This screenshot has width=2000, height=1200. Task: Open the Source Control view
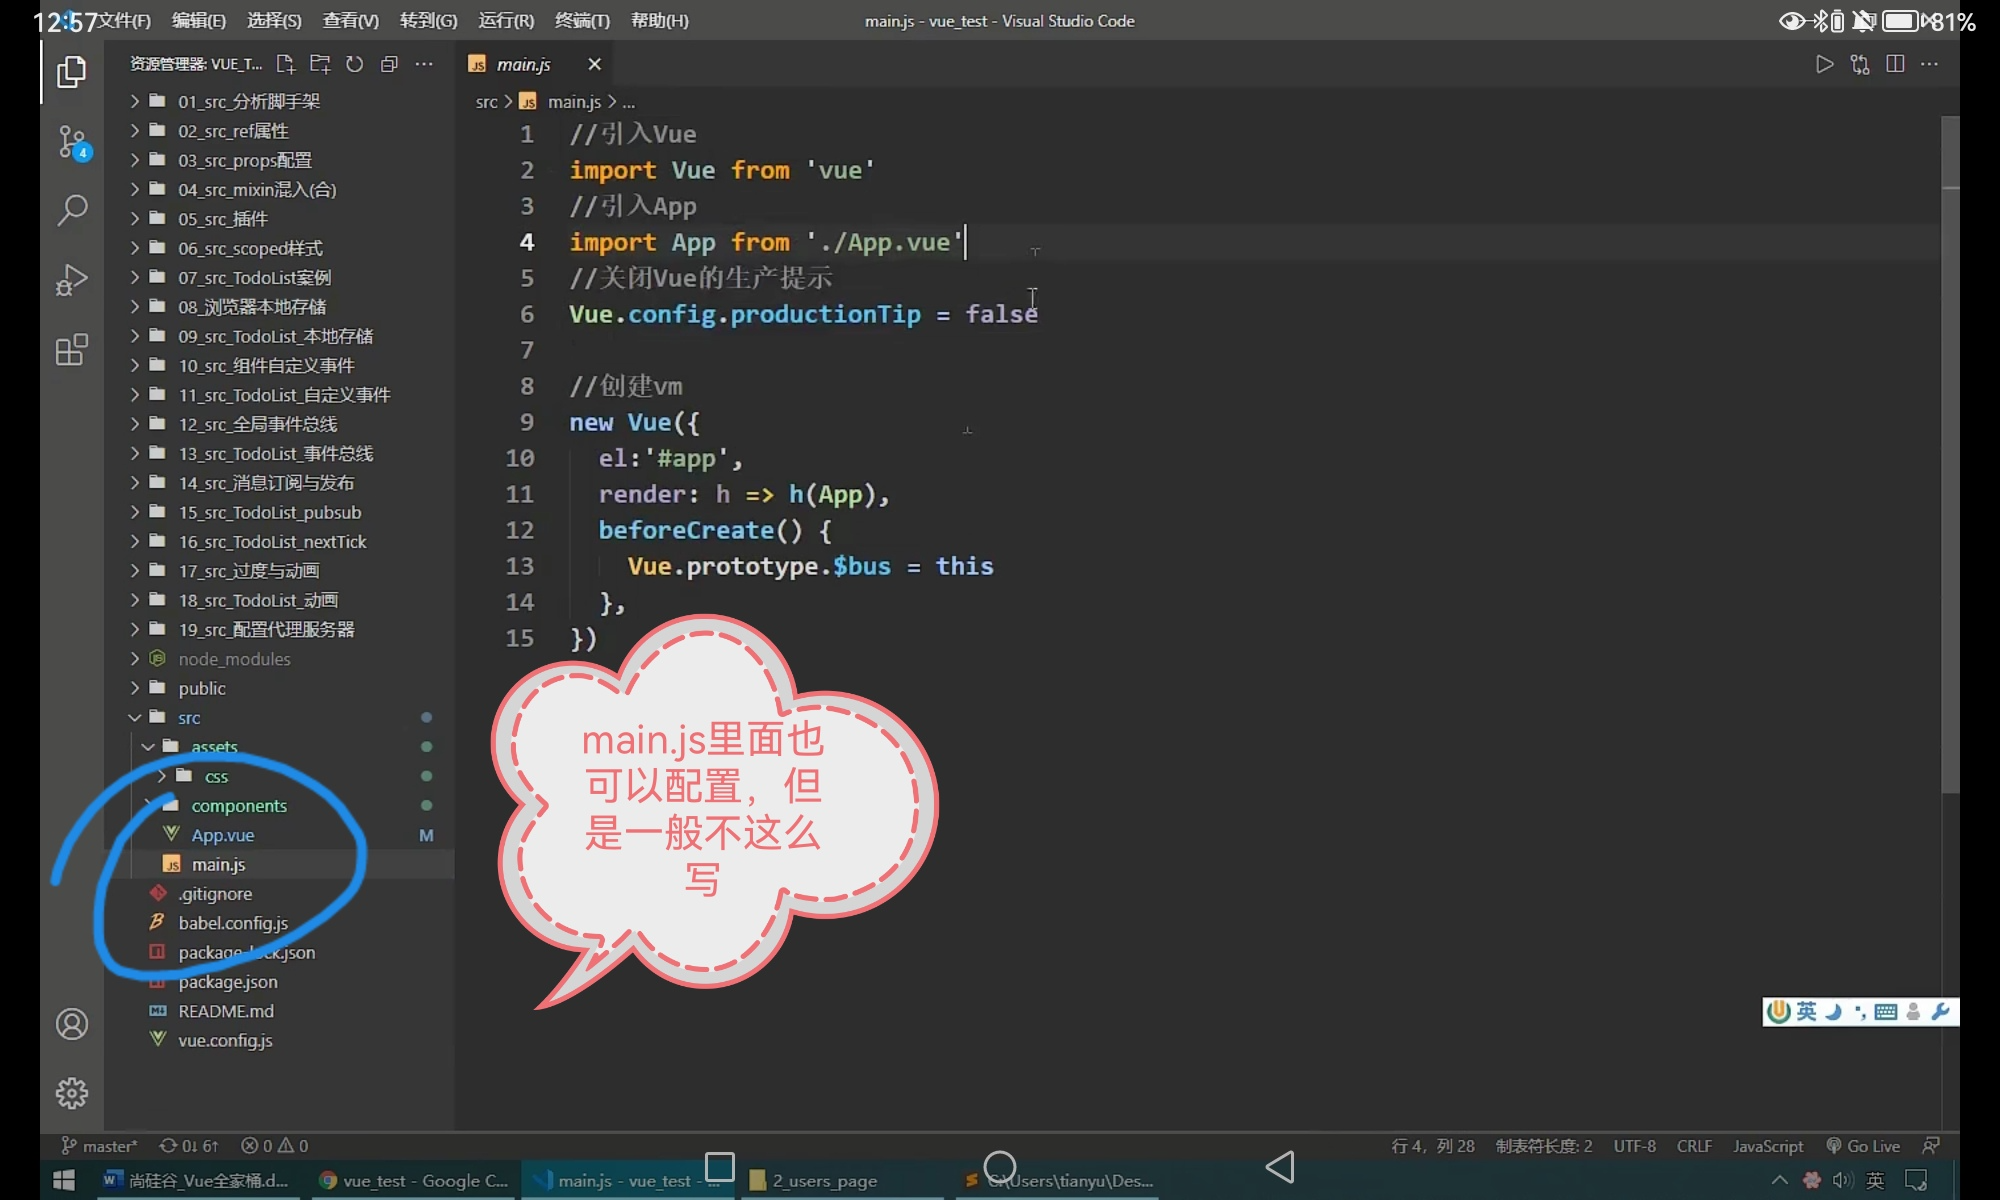[x=71, y=142]
